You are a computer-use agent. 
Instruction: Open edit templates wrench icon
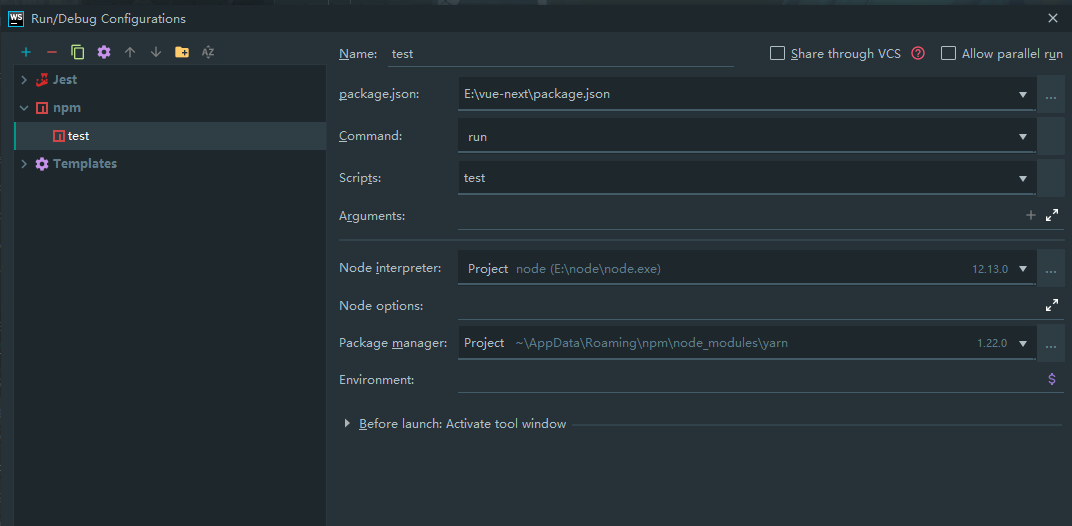click(x=104, y=52)
